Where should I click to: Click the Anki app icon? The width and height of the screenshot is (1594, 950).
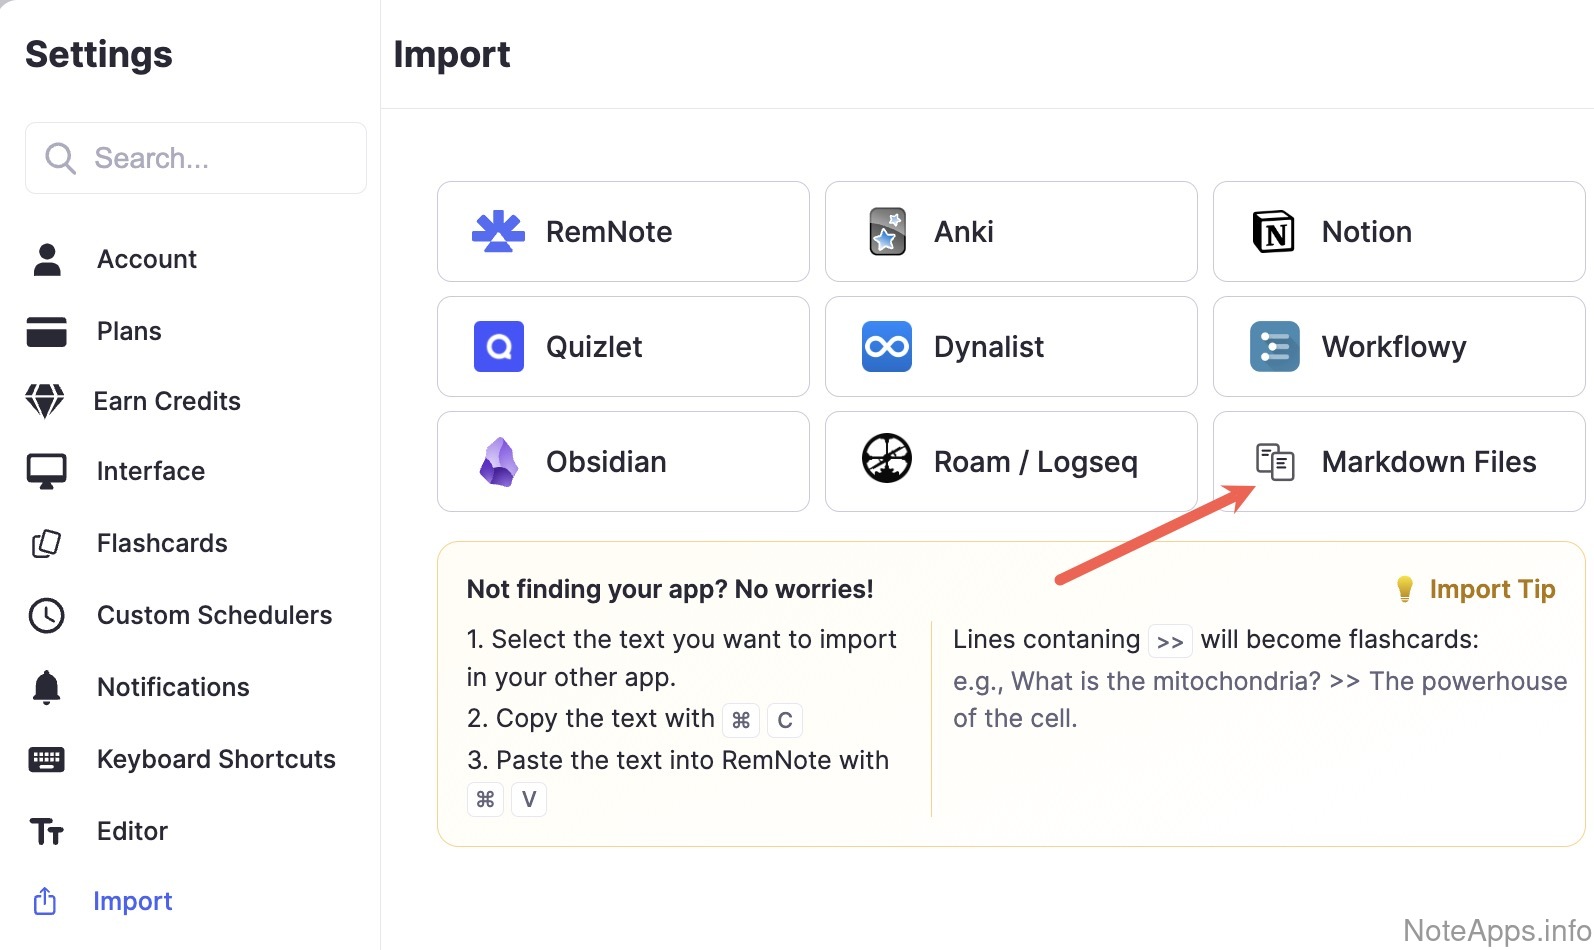(887, 232)
